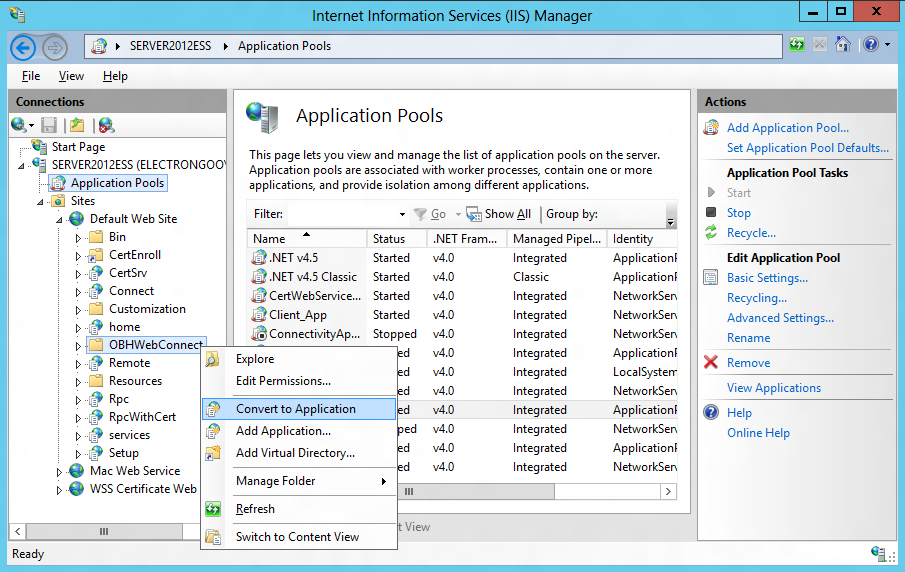Image resolution: width=905 pixels, height=572 pixels.
Task: Select the RpcWithCert tree node
Action: [142, 417]
